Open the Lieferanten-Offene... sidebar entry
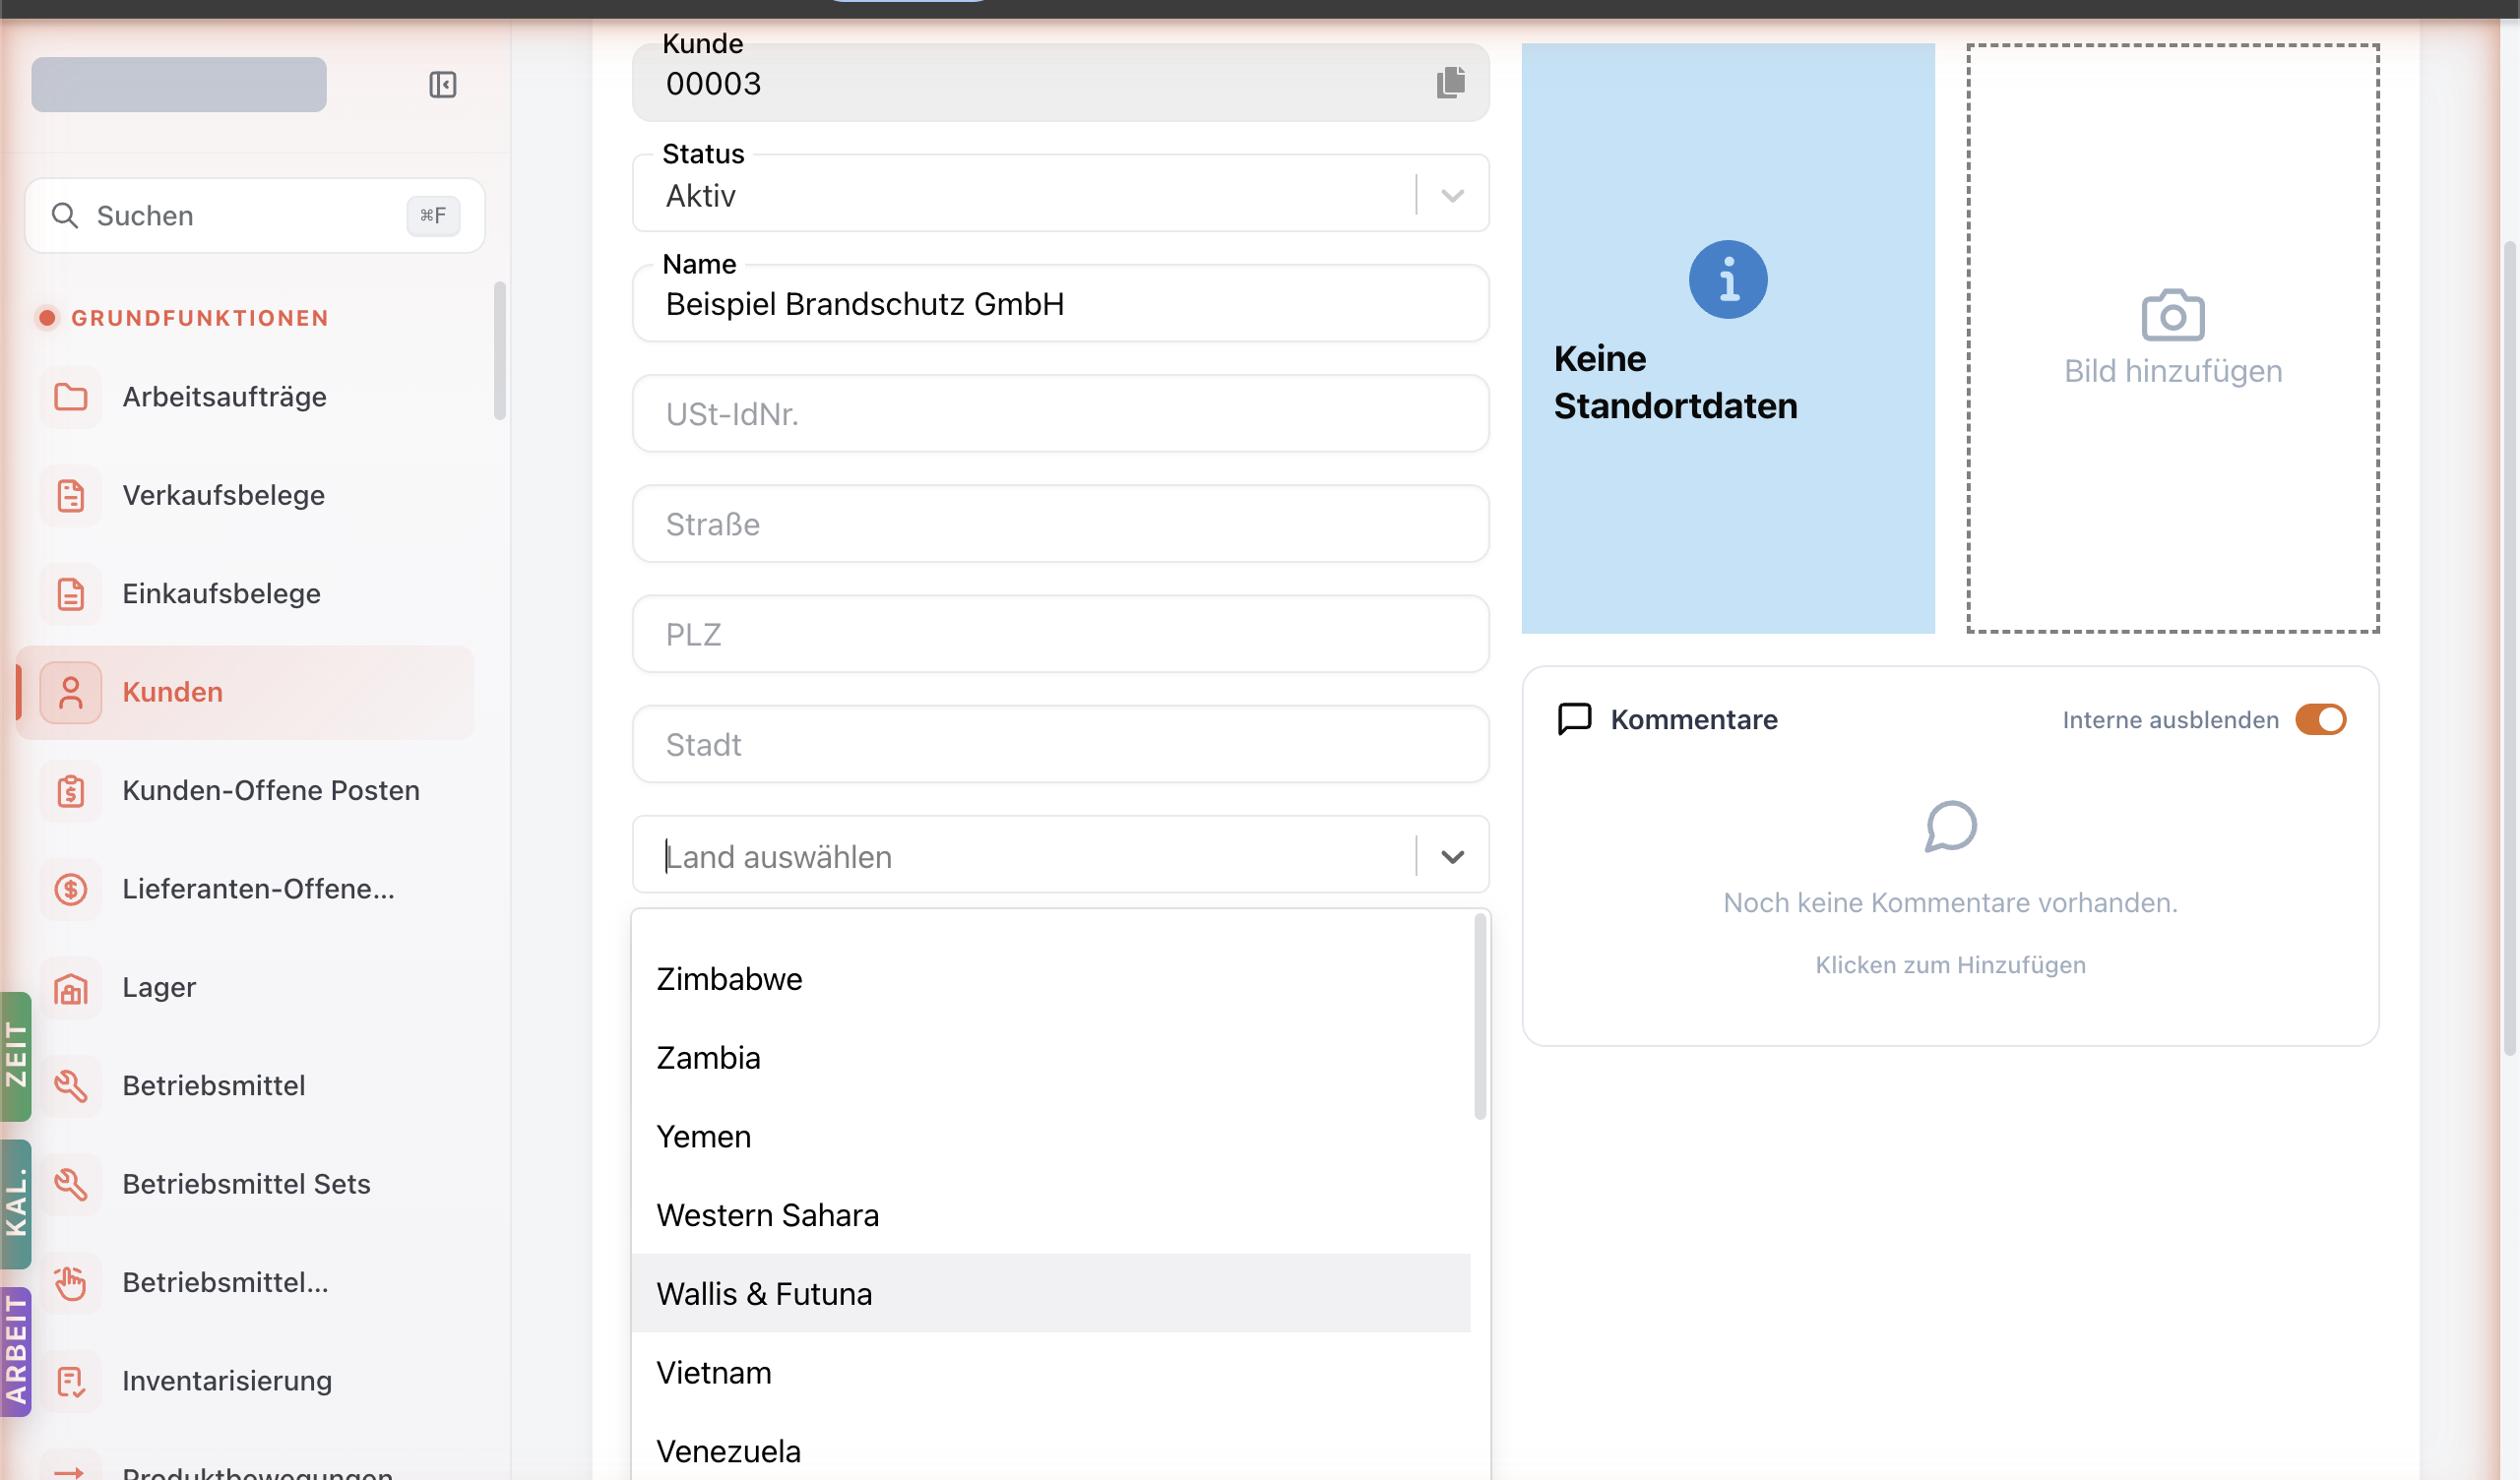2520x1480 pixels. pos(245,889)
